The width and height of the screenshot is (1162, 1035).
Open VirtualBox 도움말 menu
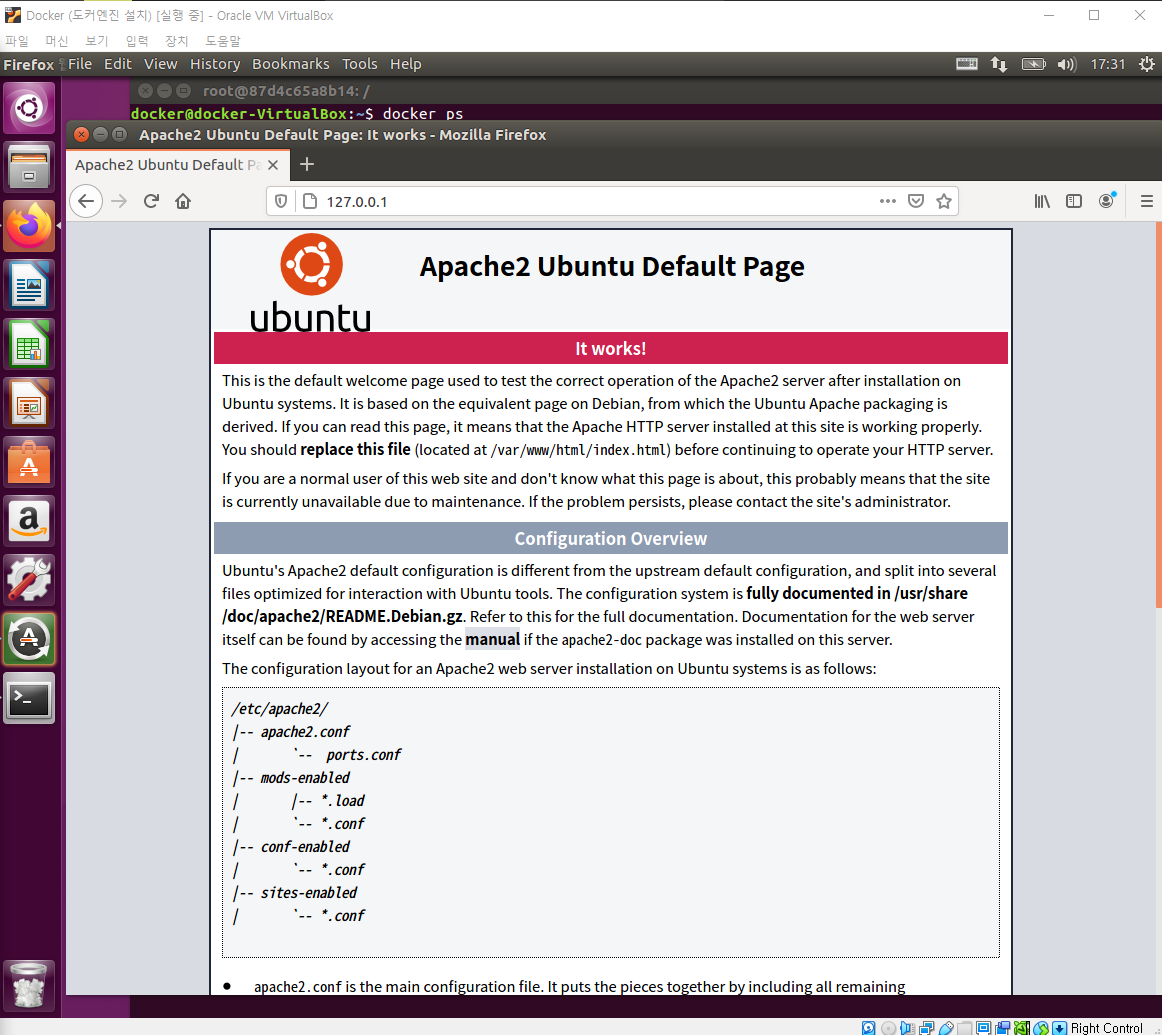(223, 41)
